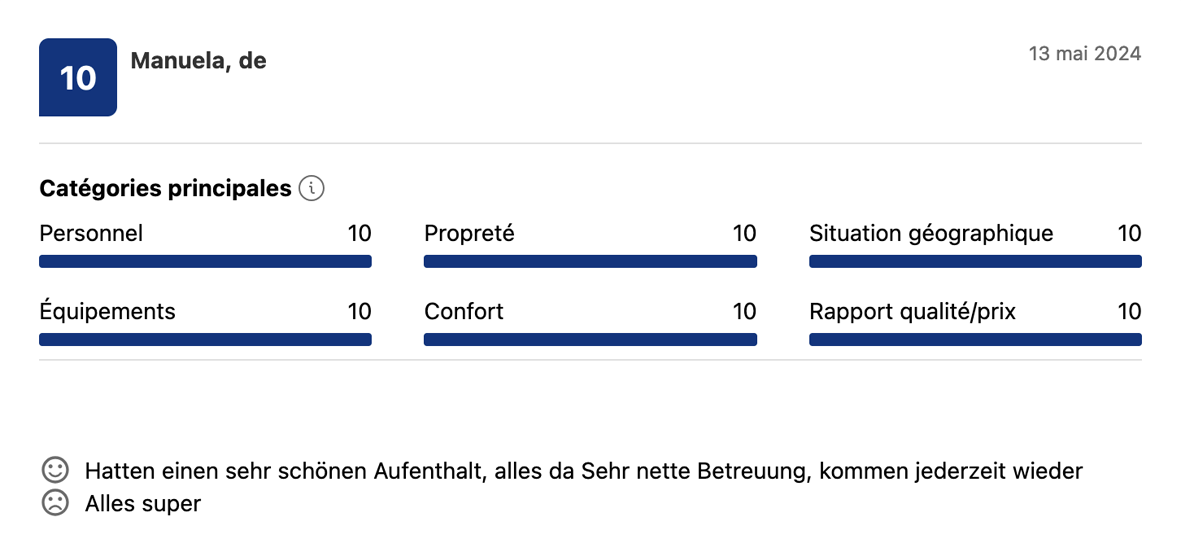This screenshot has height=539, width=1181.
Task: Click the Situation géographique rating bar
Action: 975,262
